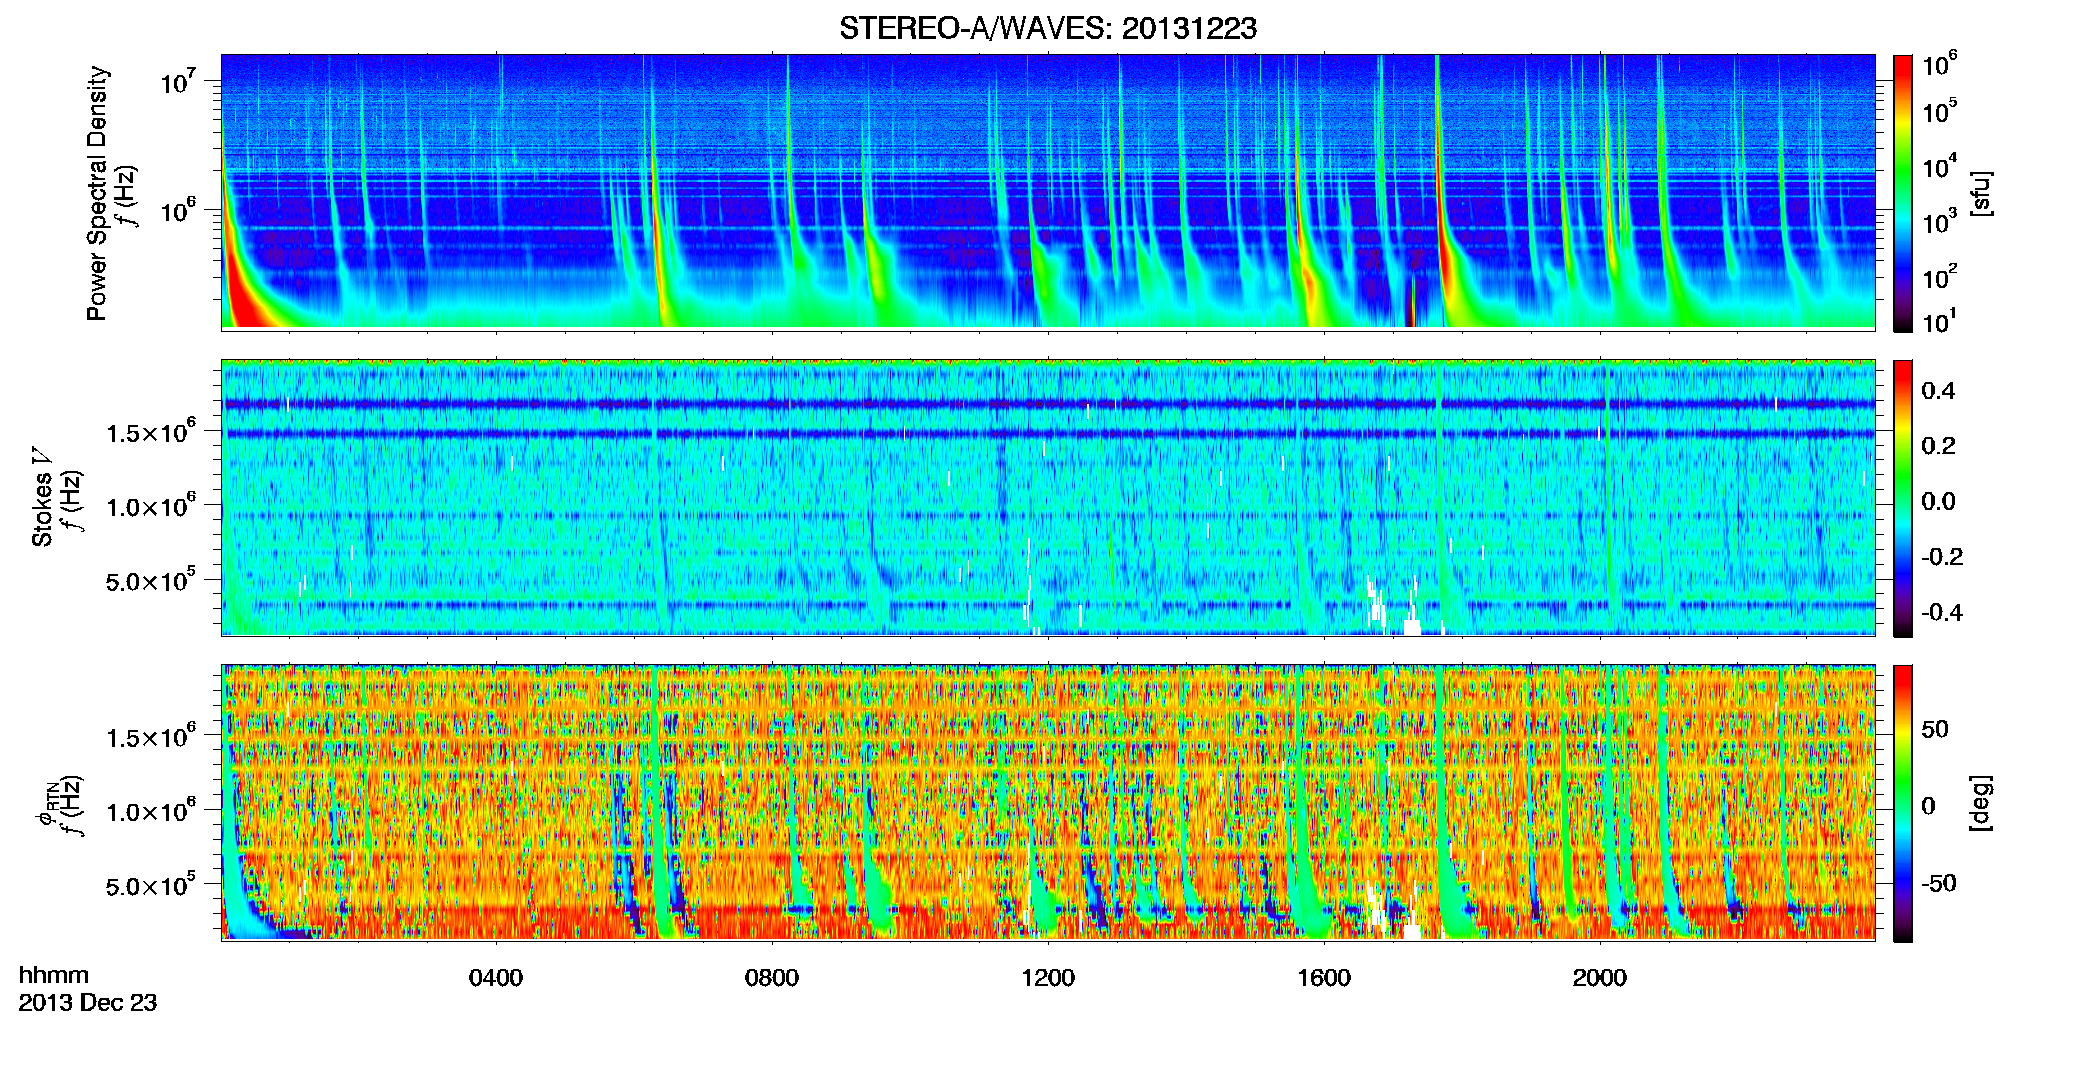2096x1080 pixels.
Task: Click the 2000 time tick label
Action: pyautogui.click(x=1600, y=978)
